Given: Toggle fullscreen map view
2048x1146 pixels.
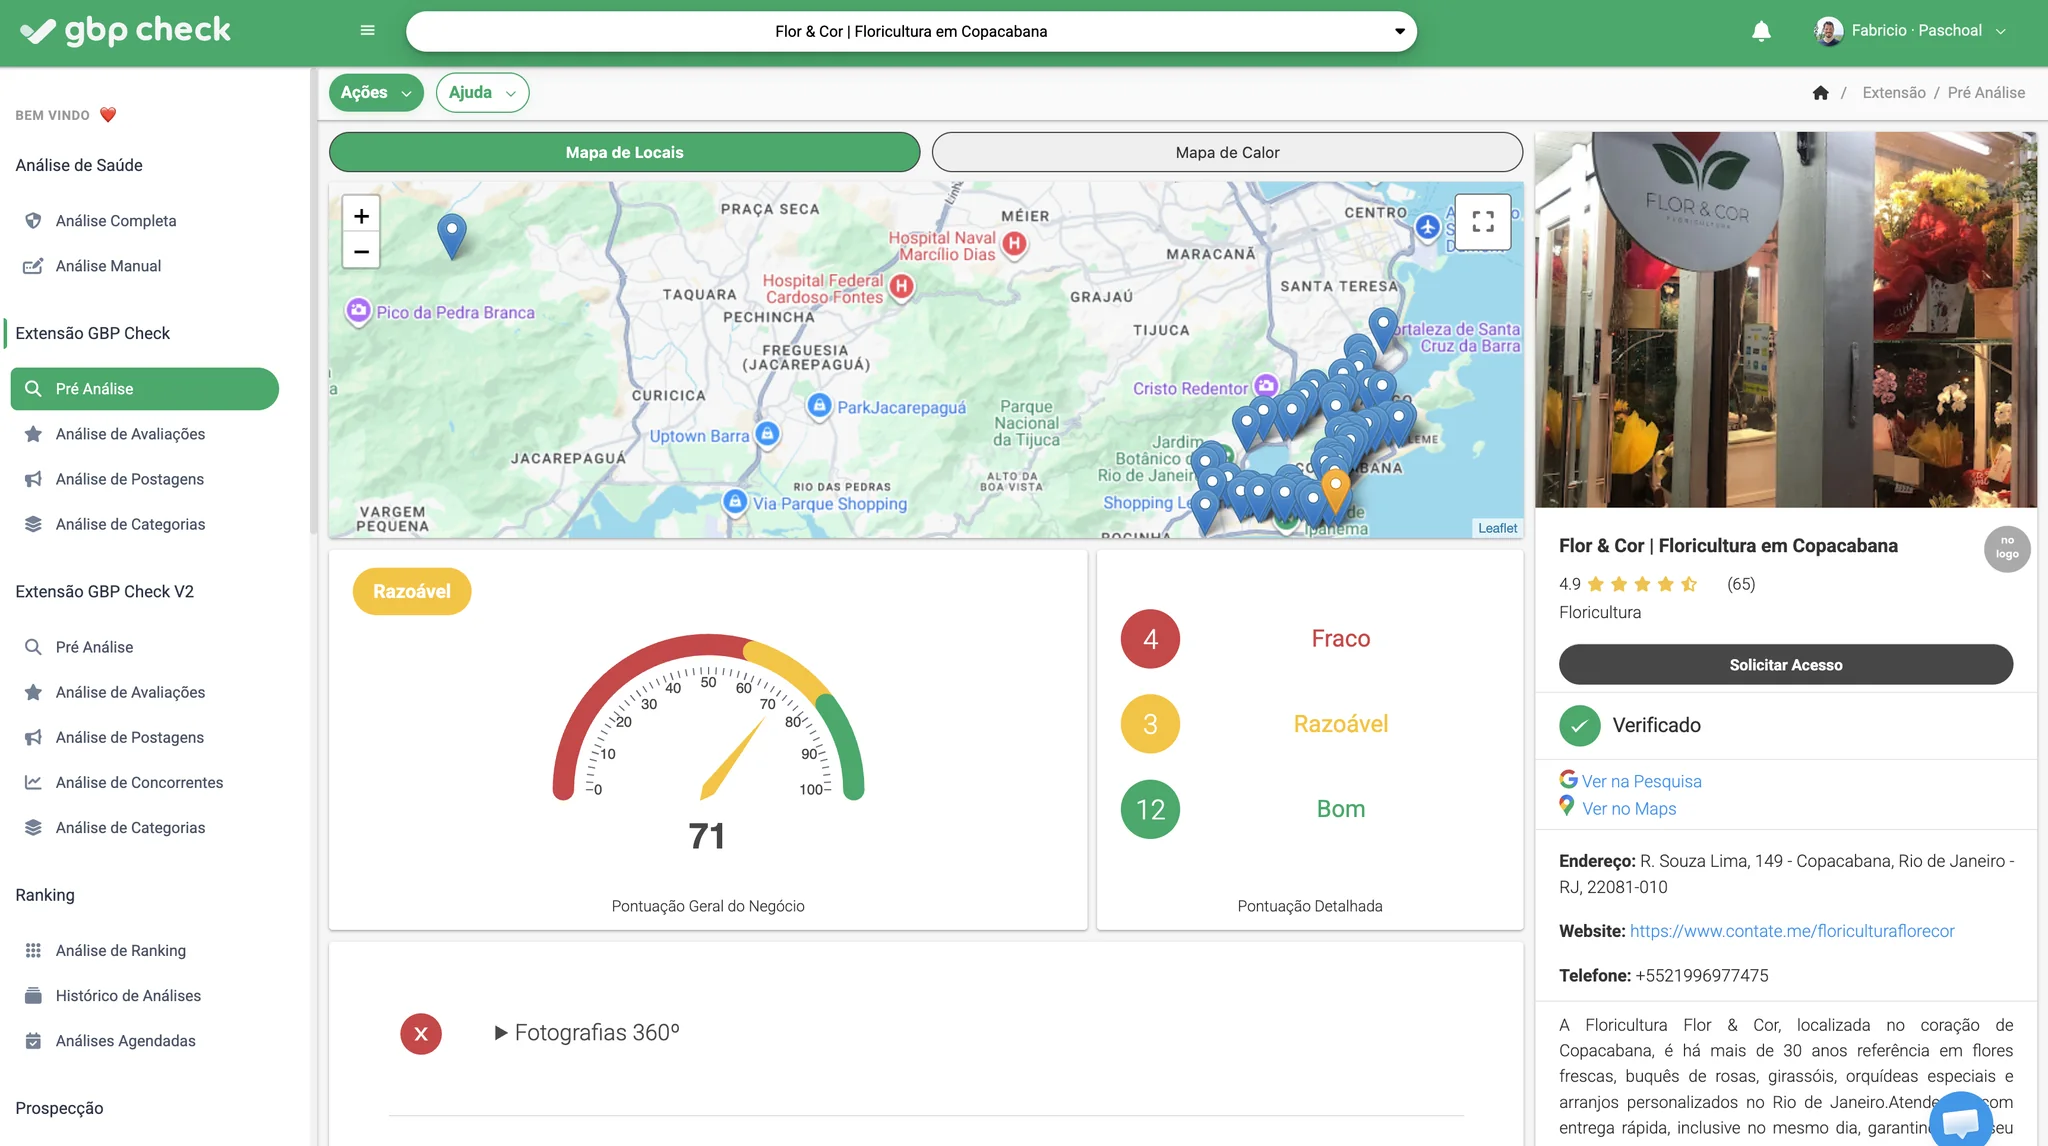Looking at the screenshot, I should pos(1483,221).
